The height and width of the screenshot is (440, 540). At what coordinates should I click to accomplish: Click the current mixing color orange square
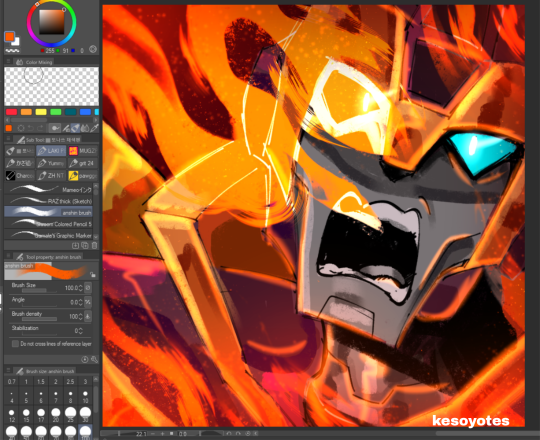(9, 128)
